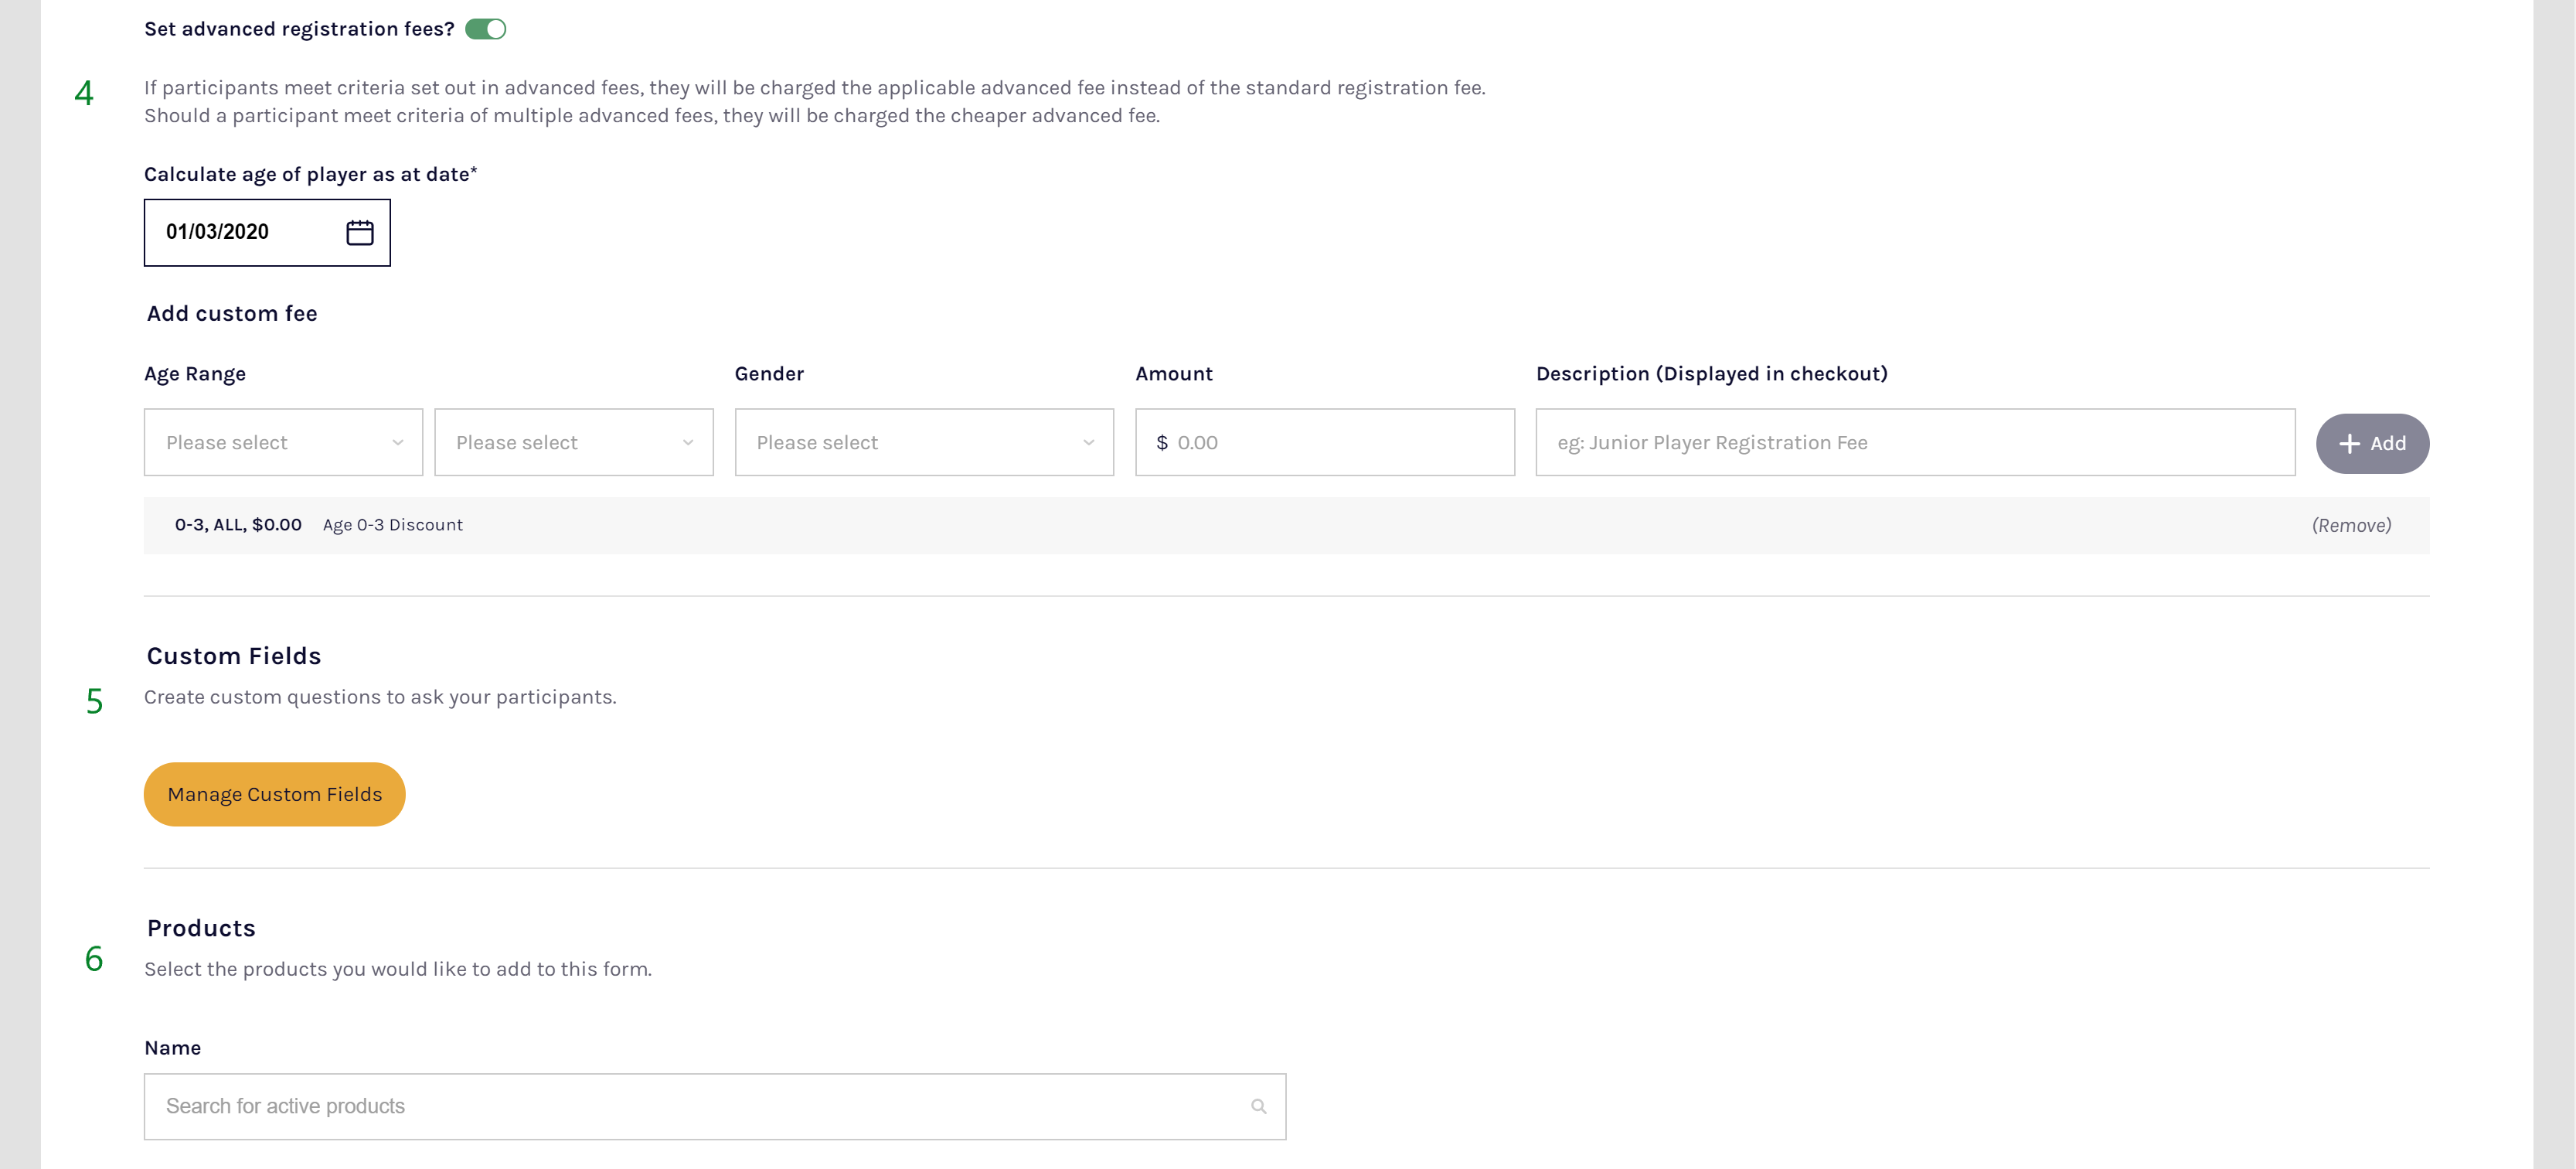Click the Age 0-3 Discount description text

[392, 525]
